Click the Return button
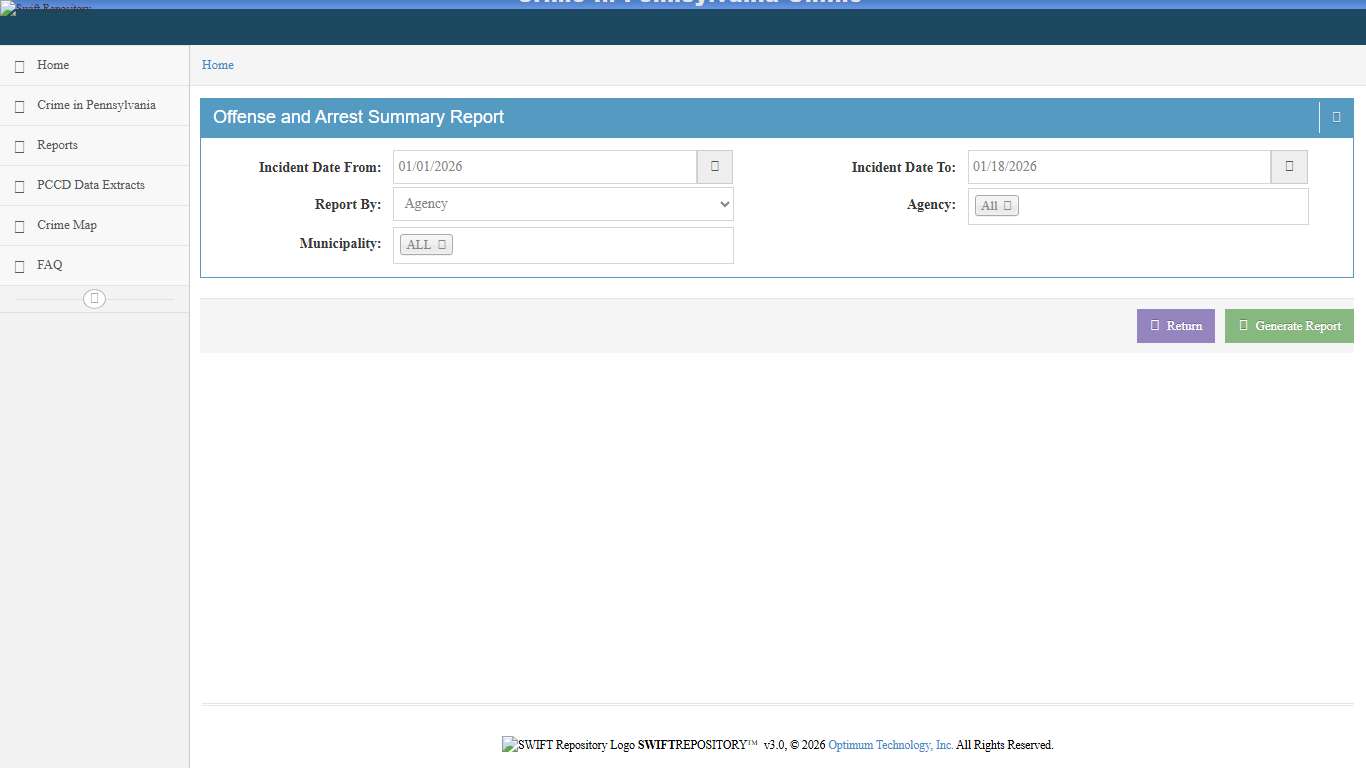 pyautogui.click(x=1175, y=326)
